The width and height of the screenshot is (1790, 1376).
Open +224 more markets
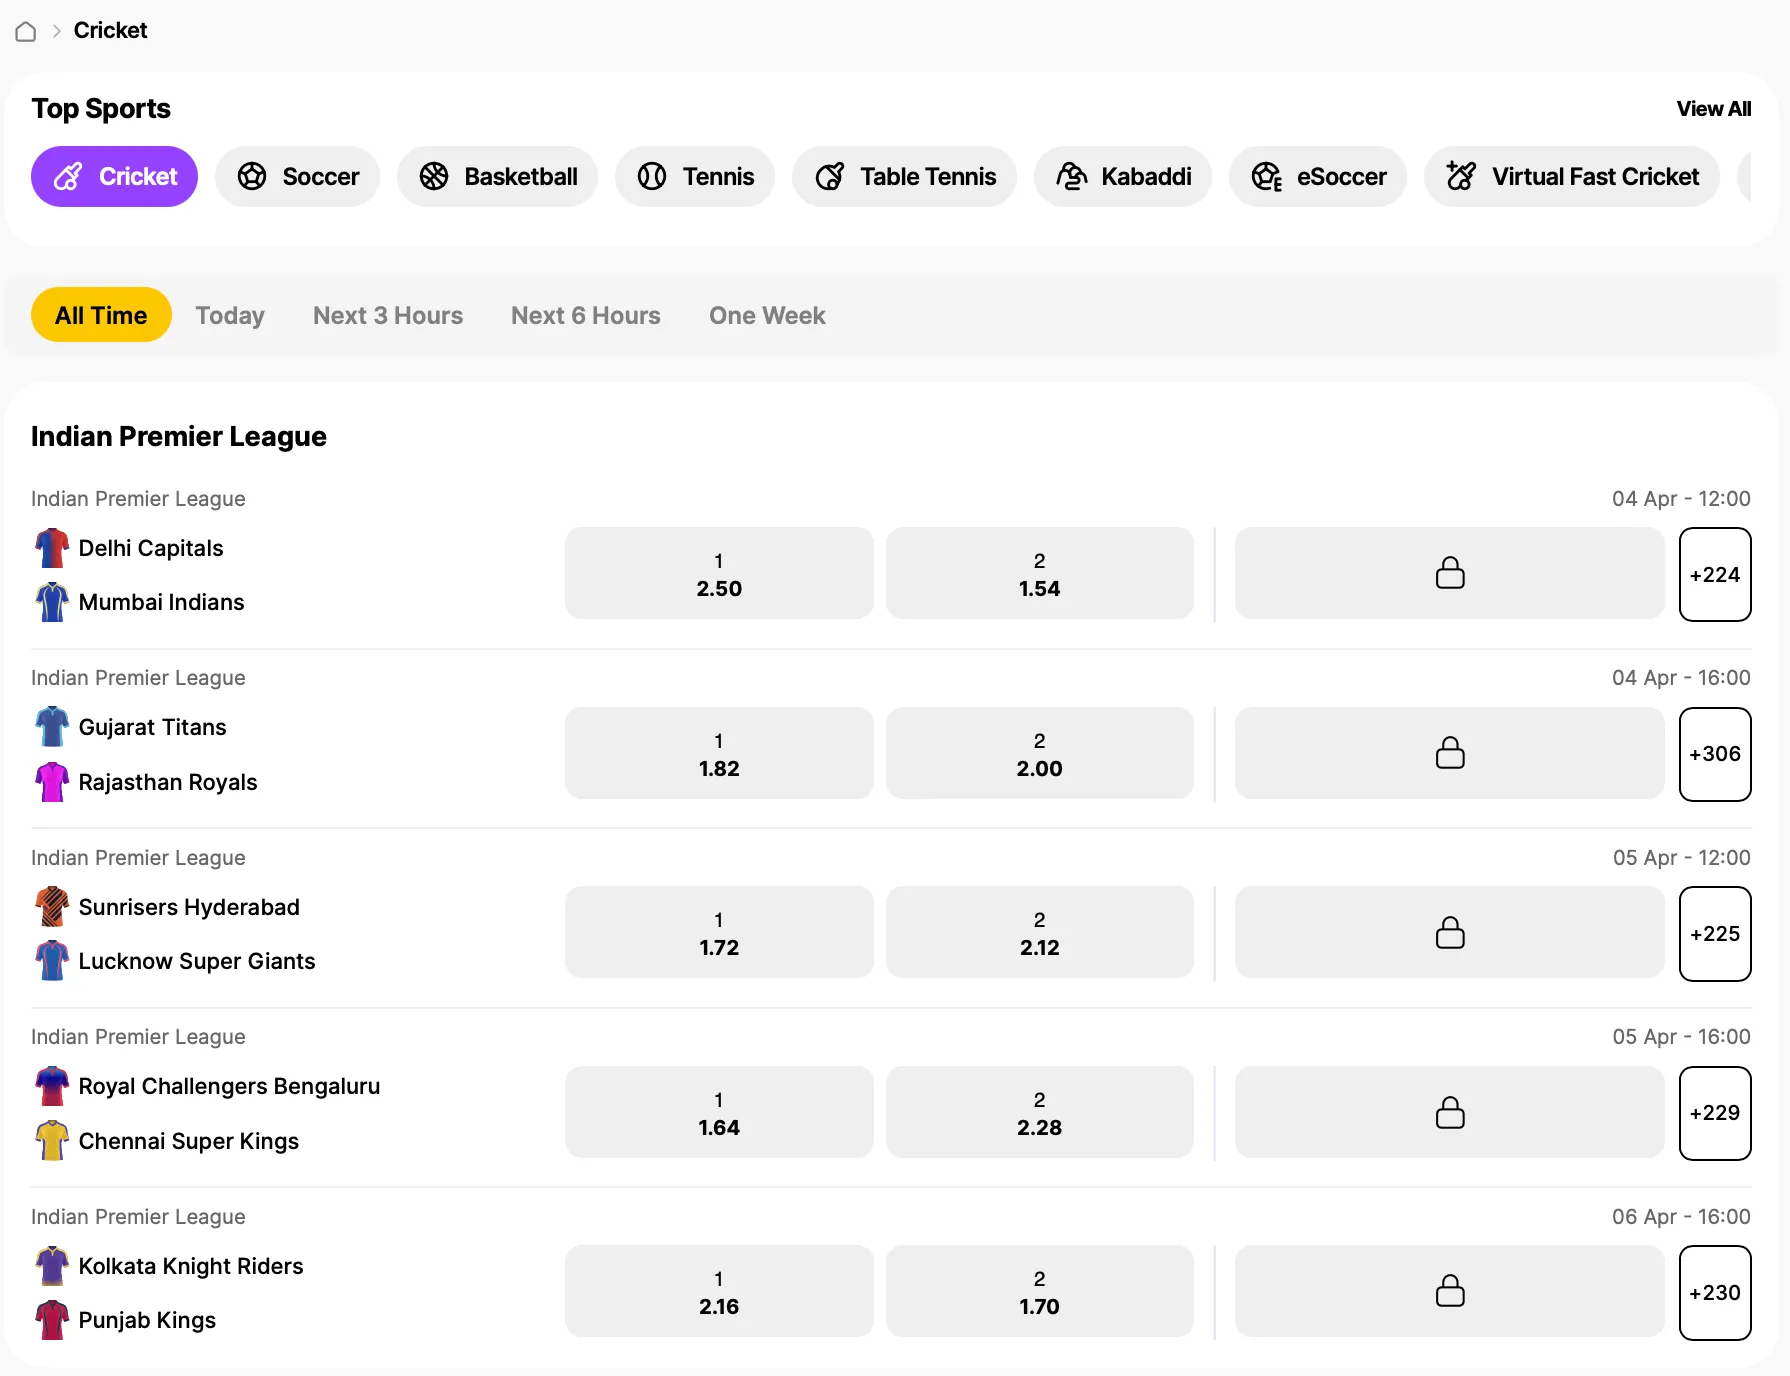[1715, 575]
